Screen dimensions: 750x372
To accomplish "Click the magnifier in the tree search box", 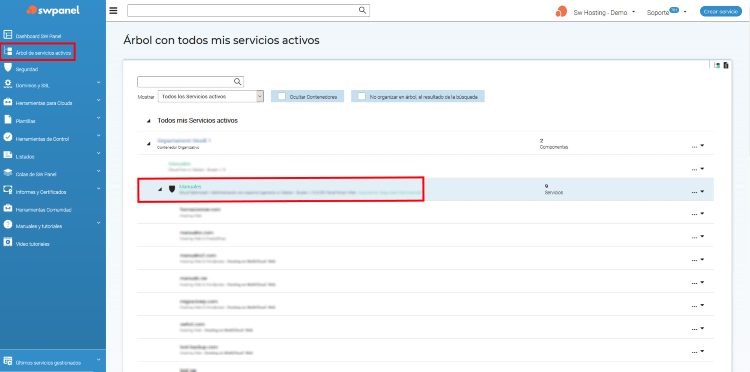I will [237, 82].
